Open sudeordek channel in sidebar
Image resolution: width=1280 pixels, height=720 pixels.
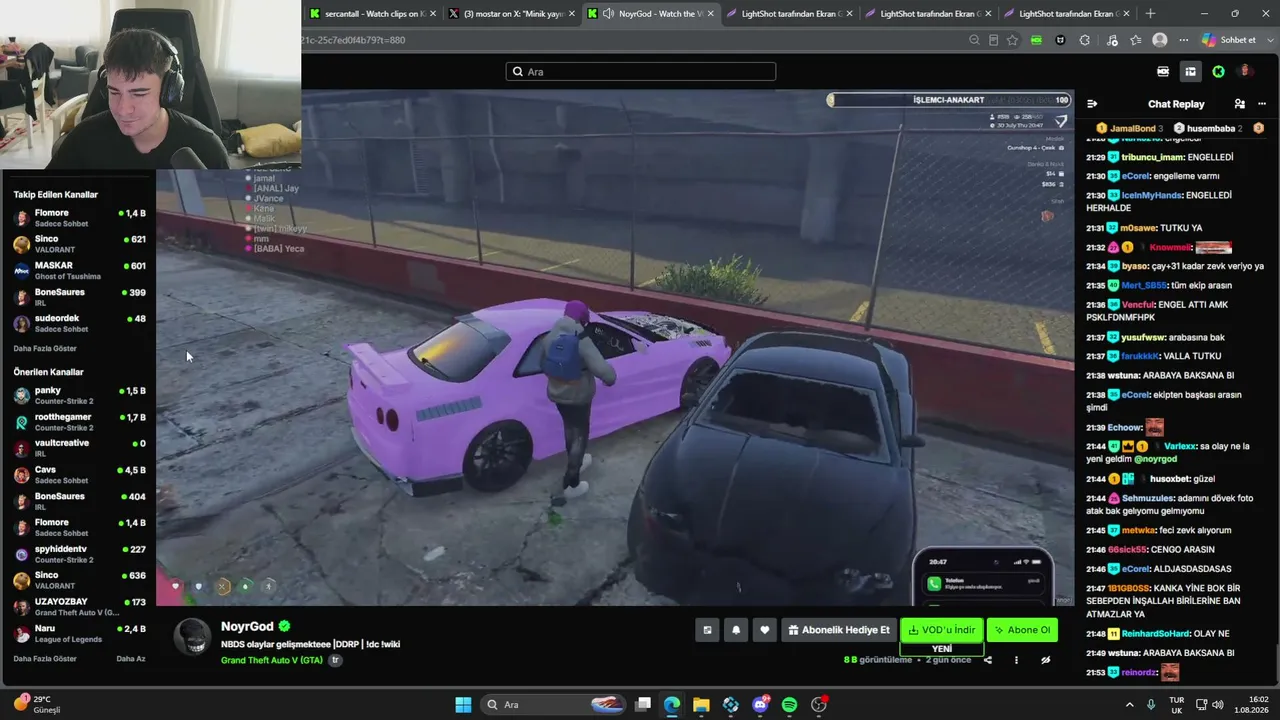[80, 323]
